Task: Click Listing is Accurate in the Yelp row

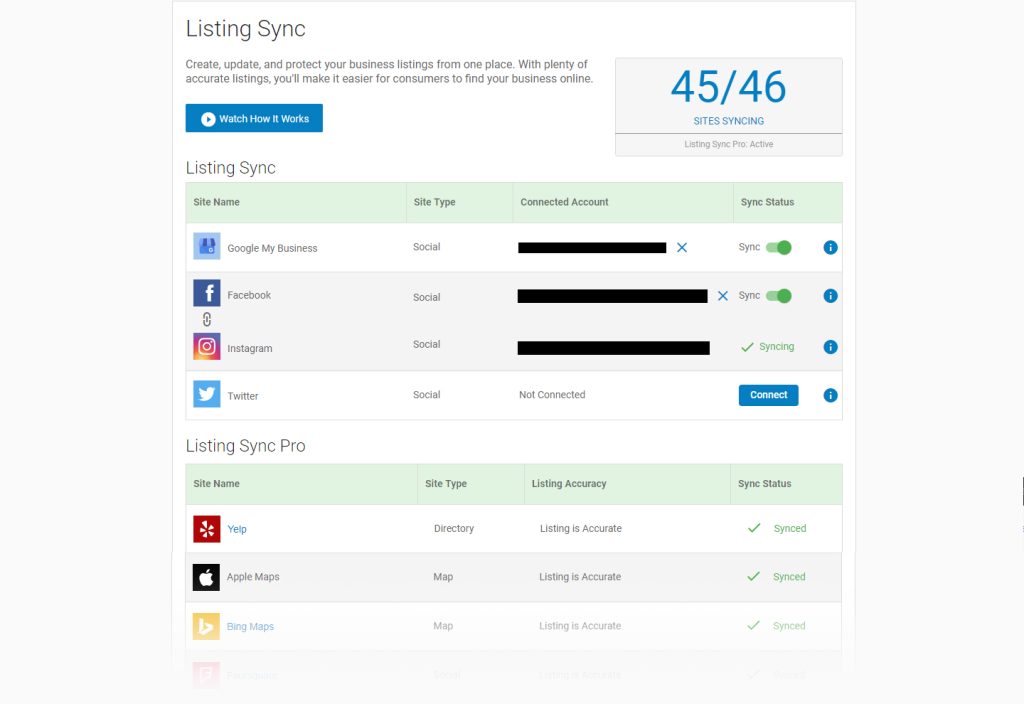Action: (x=581, y=528)
